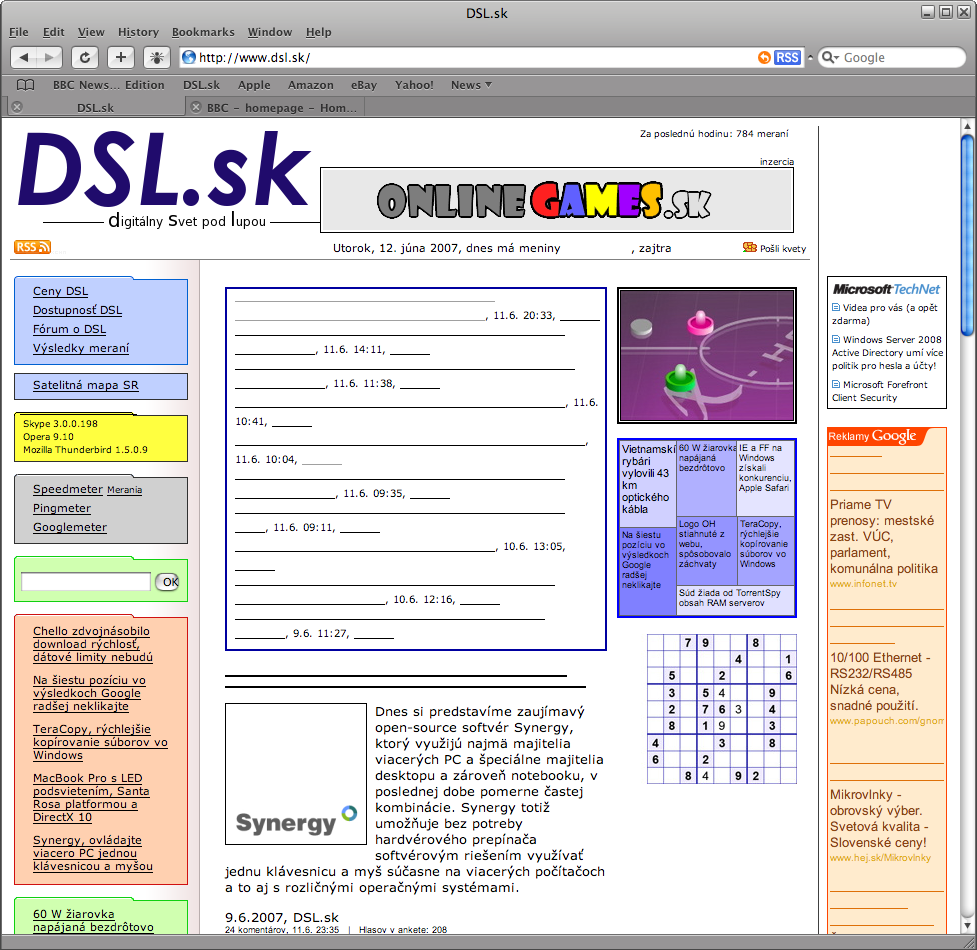Click the globe site icon in address bar
Viewport: 977px width, 950px height.
click(x=188, y=58)
